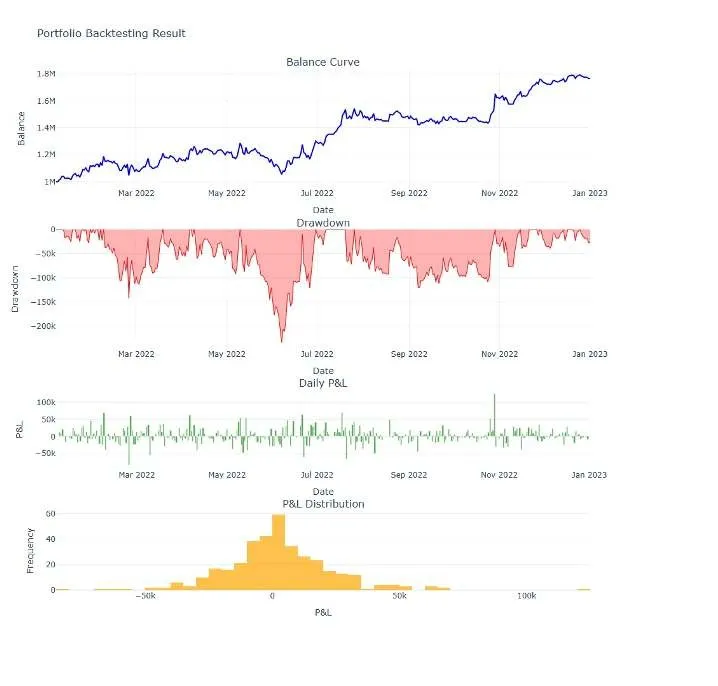Click the rotated Balance y-axis label
The height and width of the screenshot is (686, 718).
(21, 128)
